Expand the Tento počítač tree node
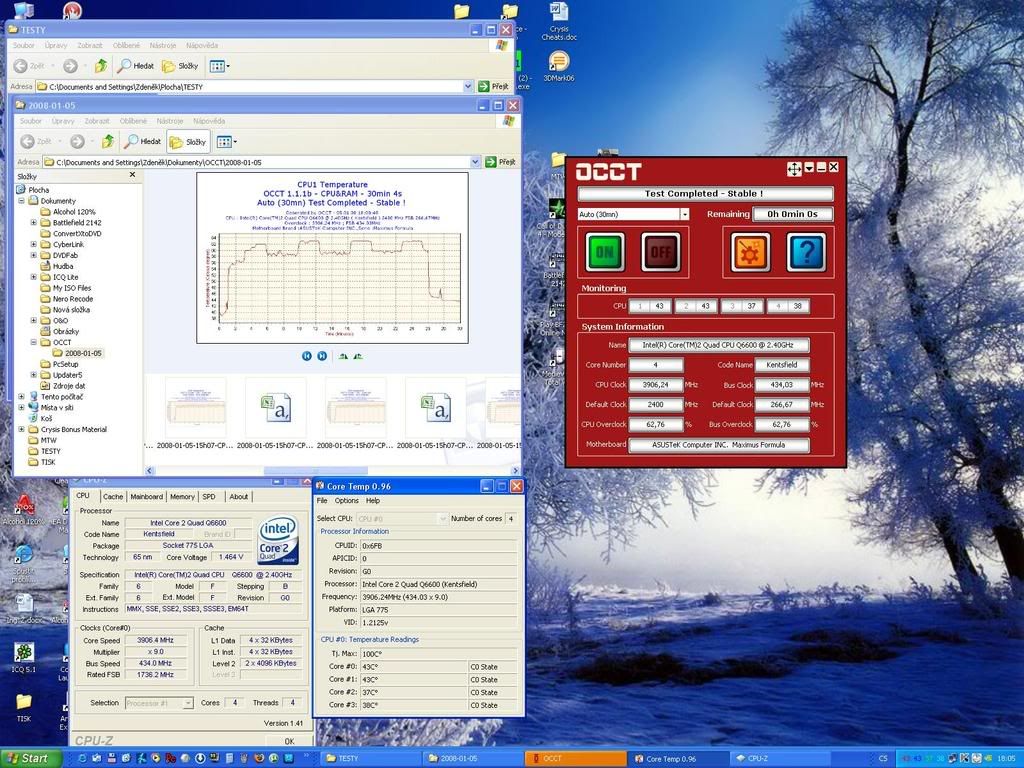 pos(22,396)
